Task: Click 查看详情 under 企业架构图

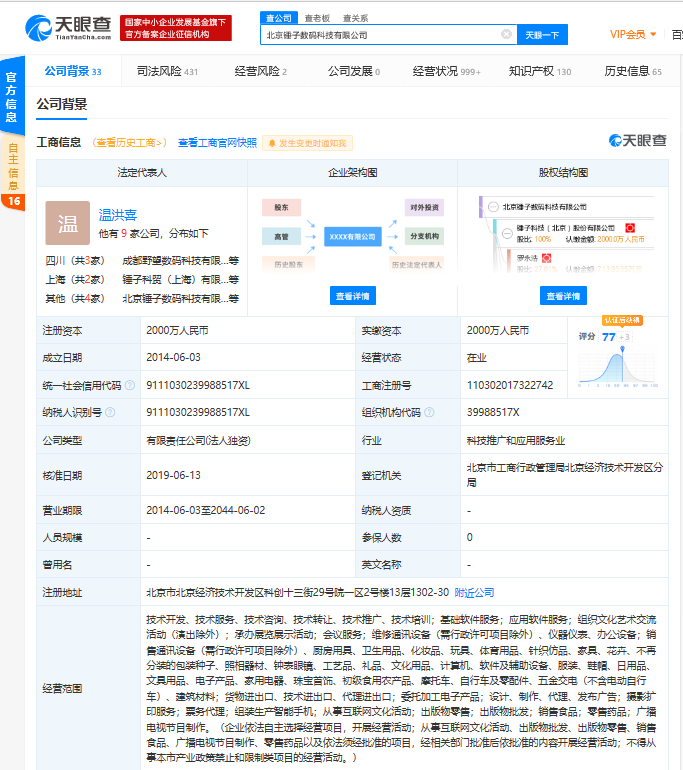Action: click(x=353, y=296)
